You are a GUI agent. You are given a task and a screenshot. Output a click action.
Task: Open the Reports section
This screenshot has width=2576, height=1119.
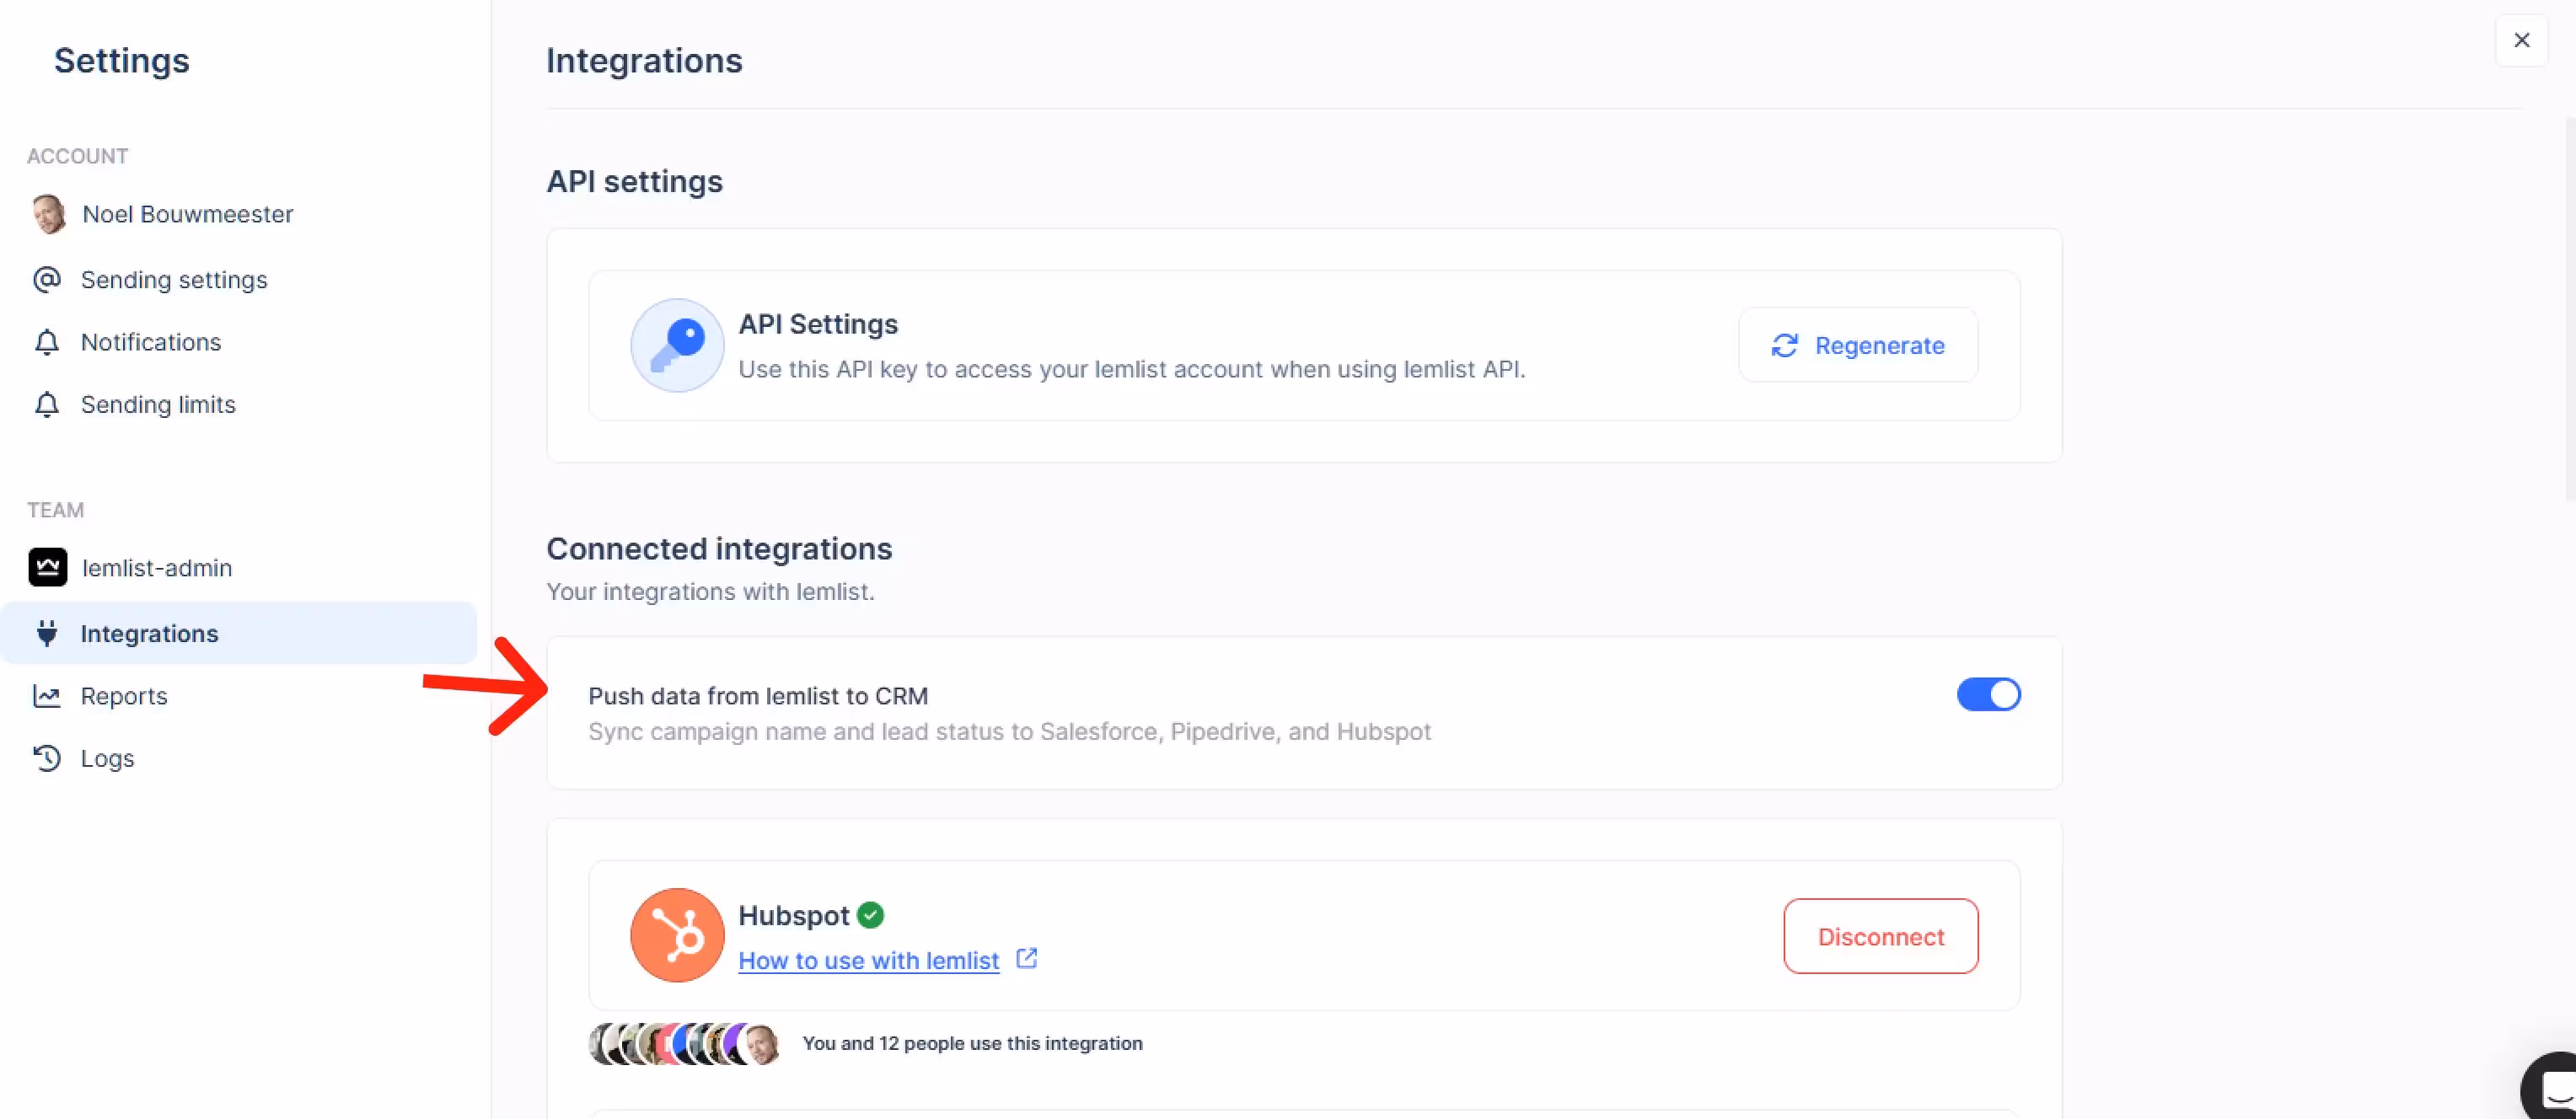click(124, 696)
